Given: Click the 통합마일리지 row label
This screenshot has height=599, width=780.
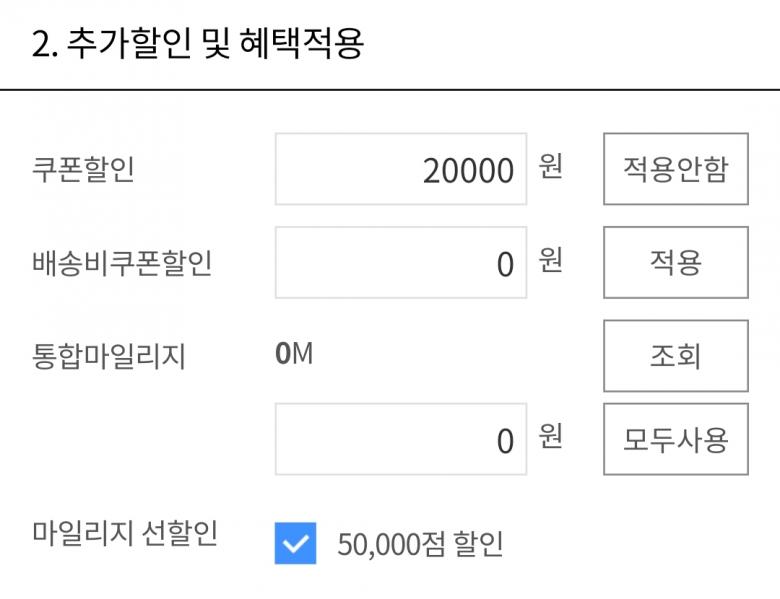Looking at the screenshot, I should 109,356.
